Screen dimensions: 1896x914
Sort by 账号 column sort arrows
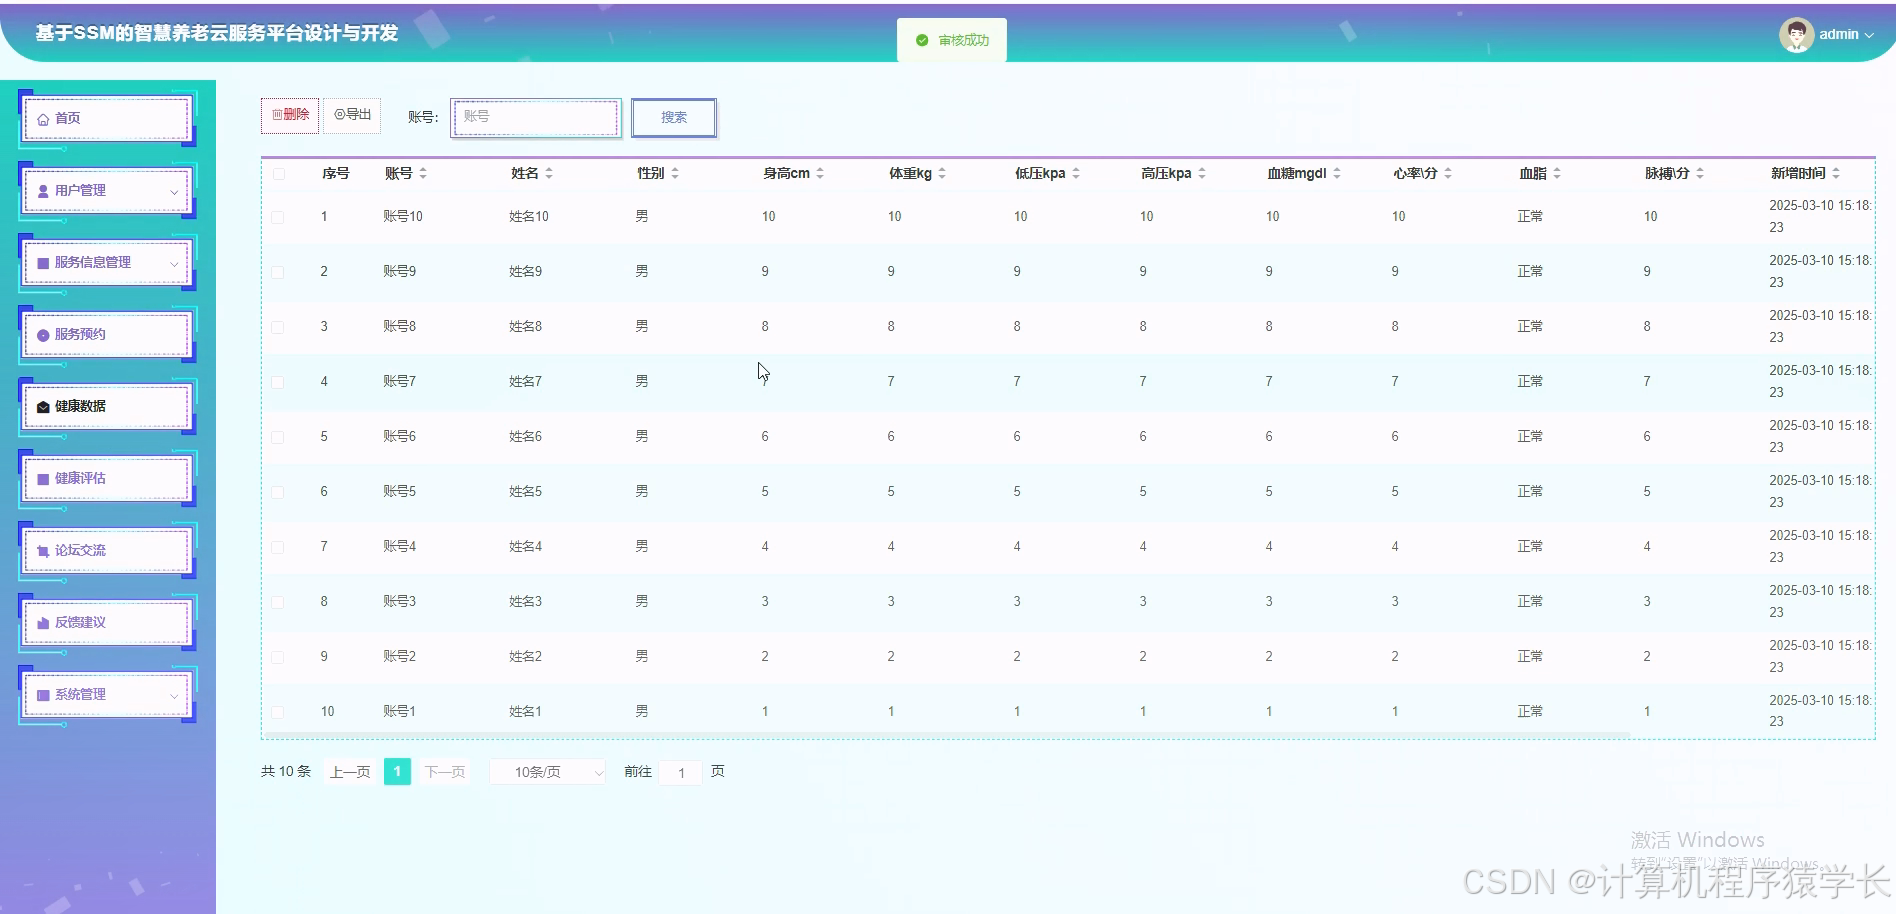click(x=423, y=173)
